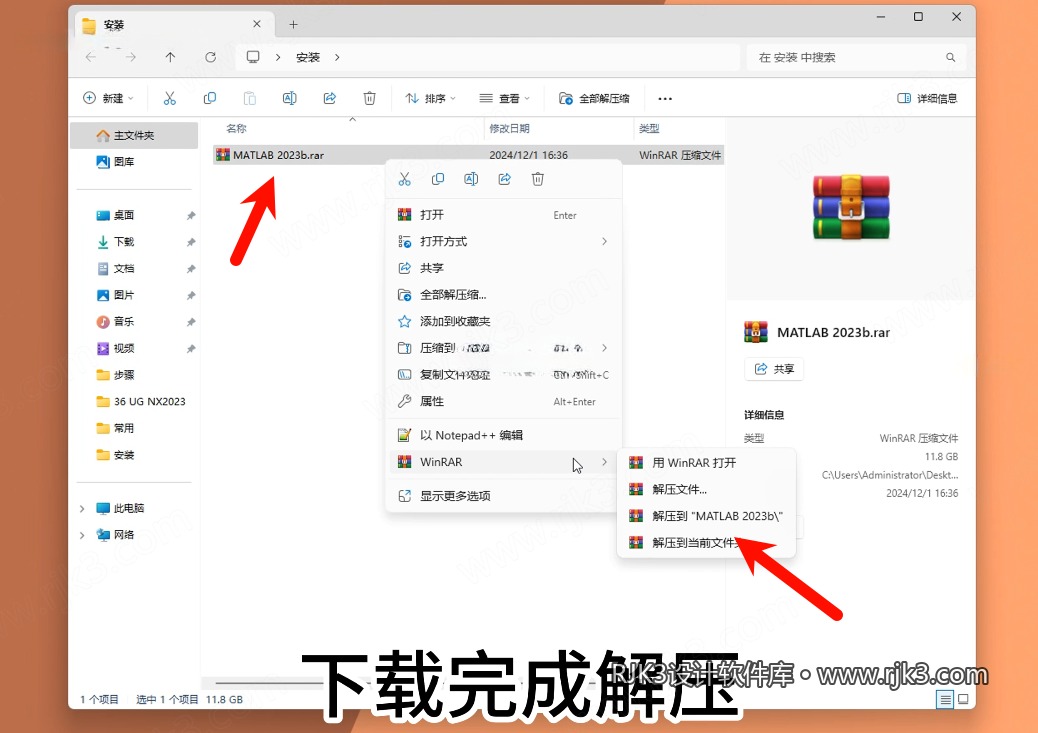Expand chevron after 安装 in address bar
Screen dimensions: 1038x733
point(337,58)
